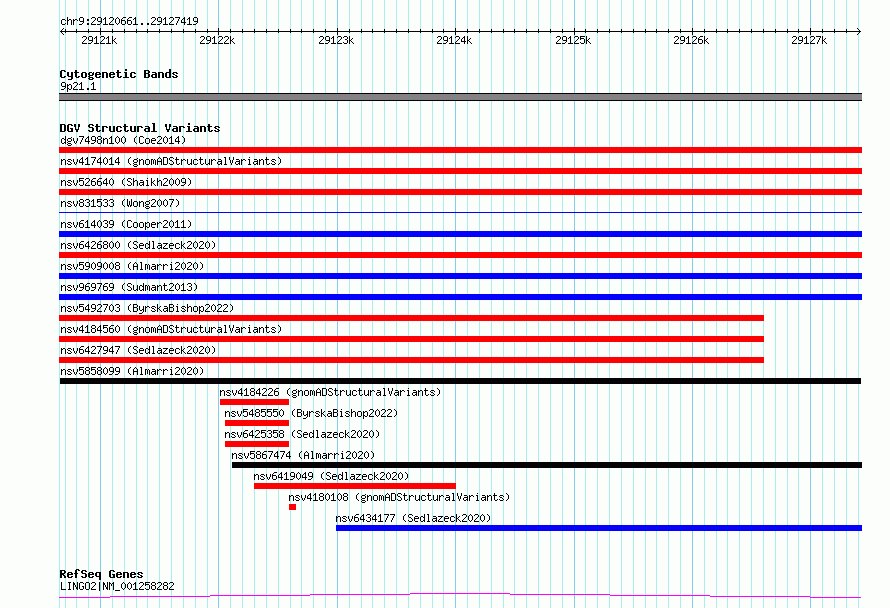
Task: Click the 29125k ruler tick label
Action: point(573,40)
